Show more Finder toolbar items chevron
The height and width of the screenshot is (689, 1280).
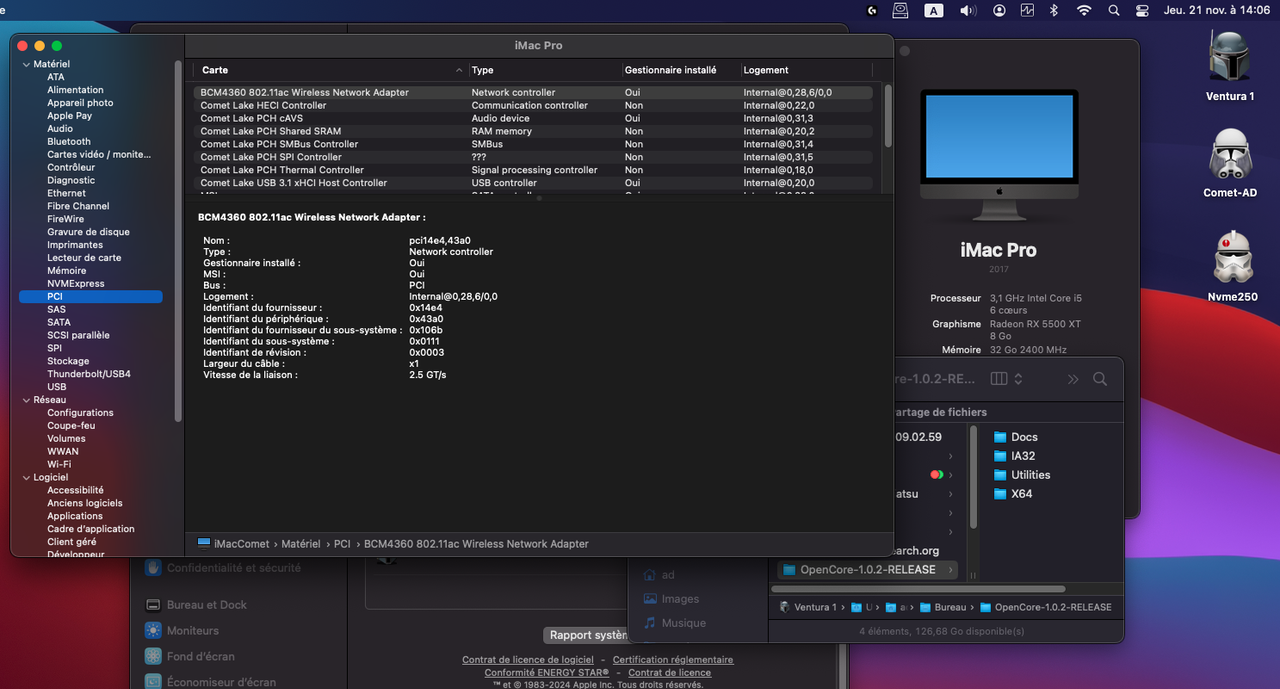[x=1073, y=379]
